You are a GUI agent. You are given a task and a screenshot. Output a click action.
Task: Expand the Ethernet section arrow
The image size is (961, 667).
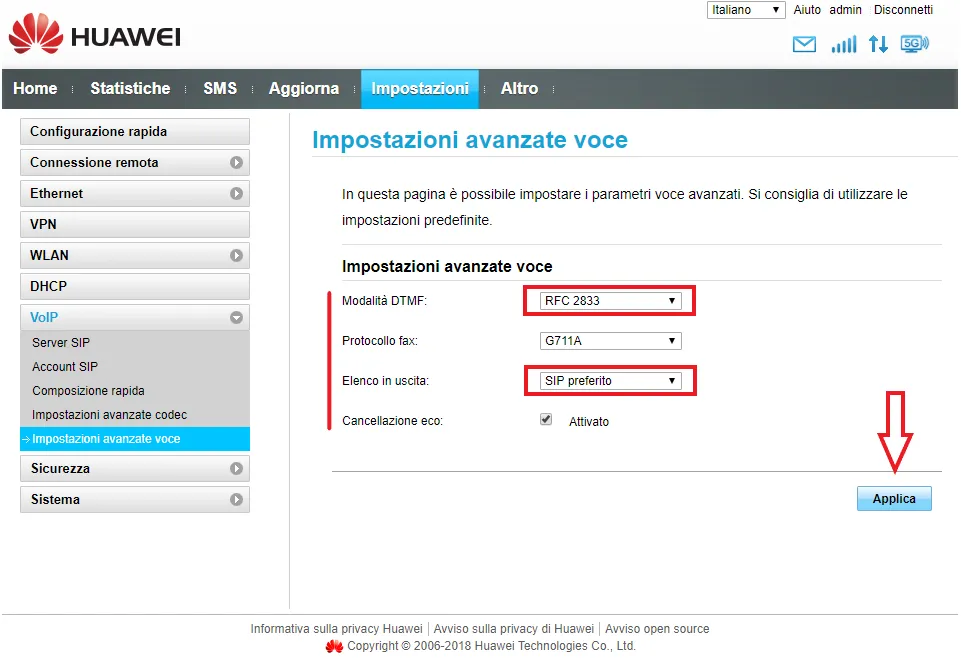[x=236, y=194]
